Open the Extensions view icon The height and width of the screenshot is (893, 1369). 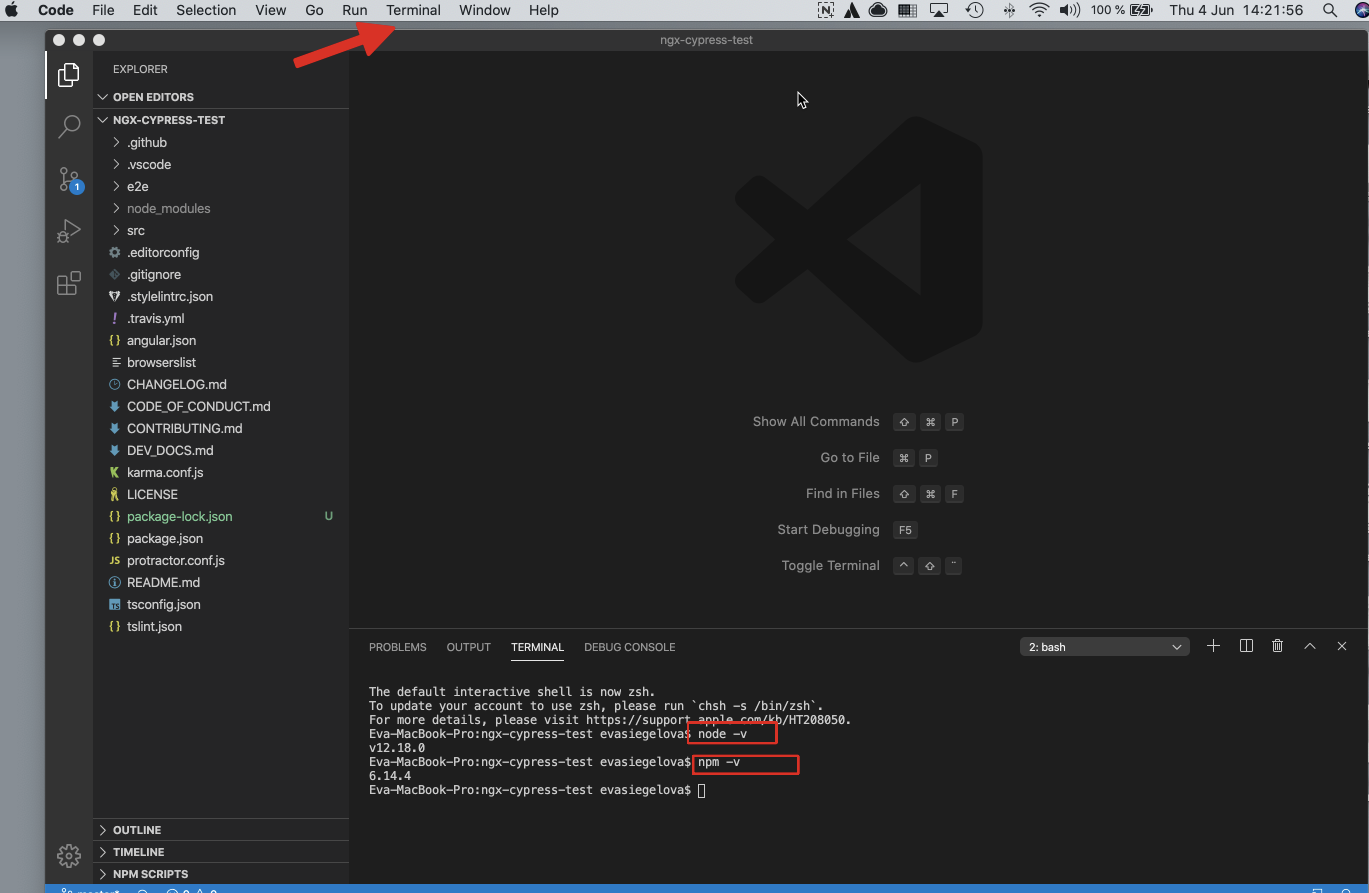[x=69, y=284]
